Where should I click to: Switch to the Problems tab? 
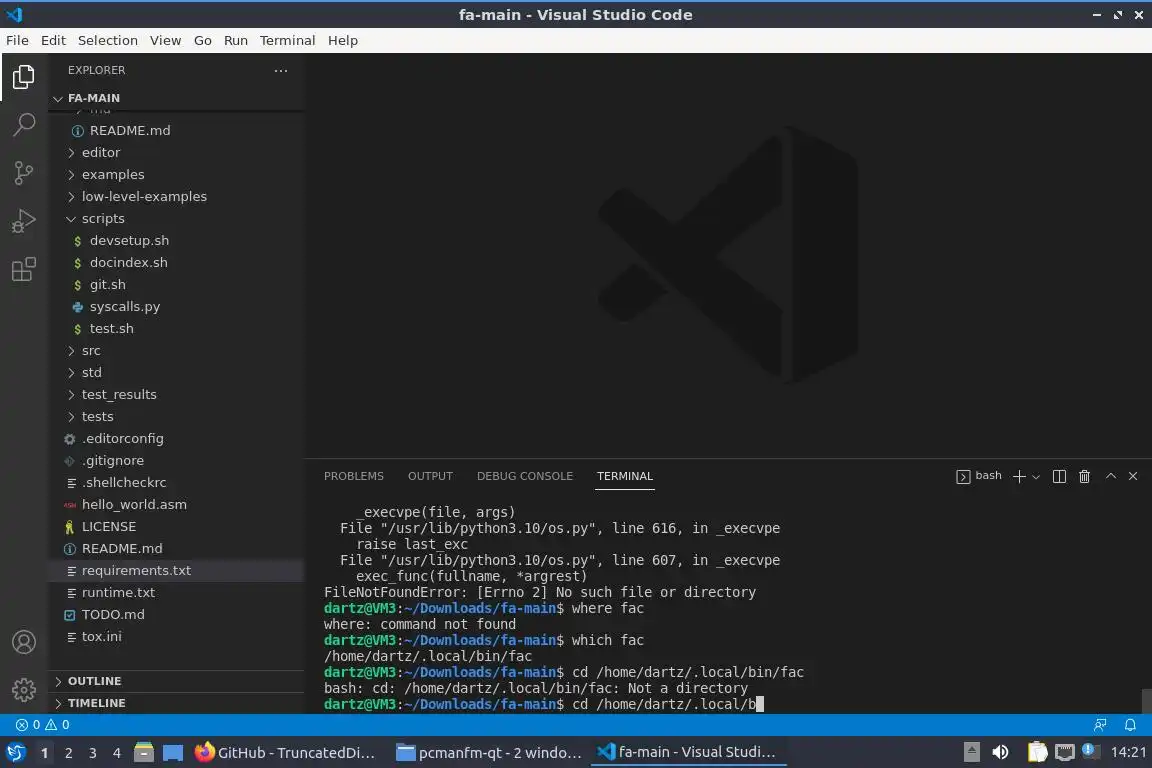(353, 476)
